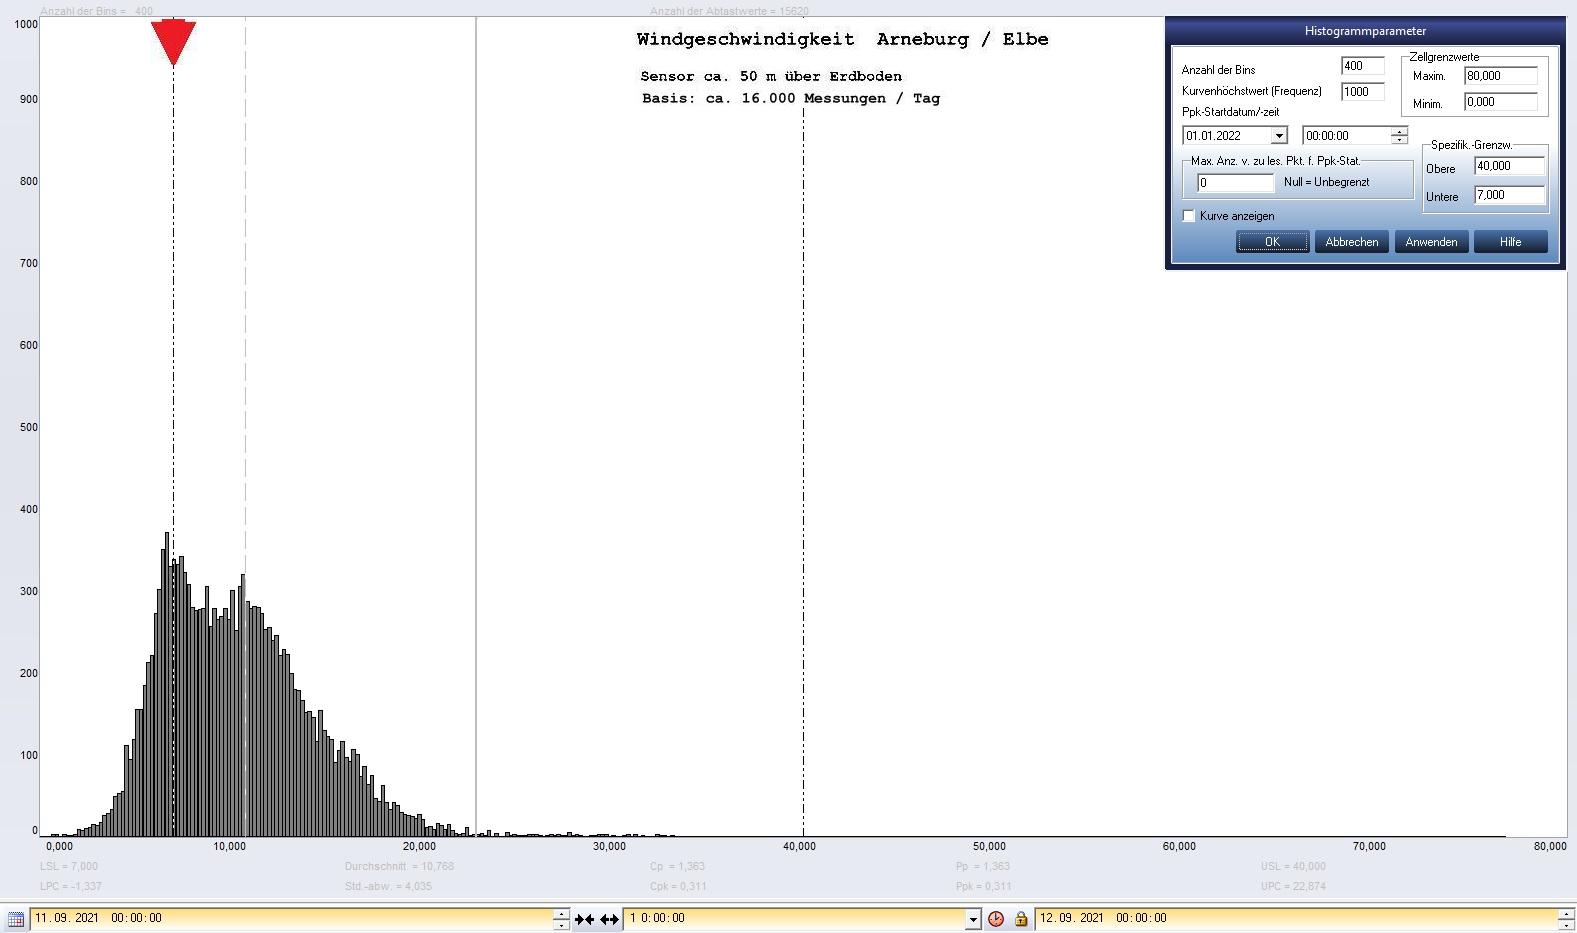Open Hilfe for histogram parameters
Screen dimensions: 1577x933
click(1510, 242)
